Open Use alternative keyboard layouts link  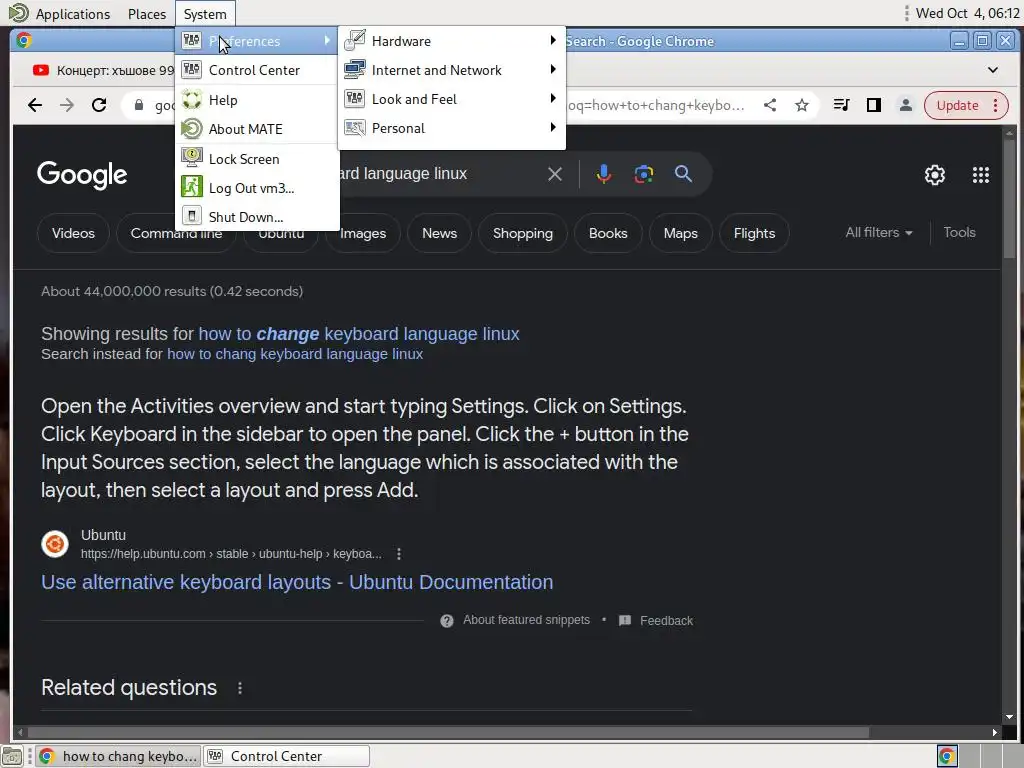[x=297, y=582]
